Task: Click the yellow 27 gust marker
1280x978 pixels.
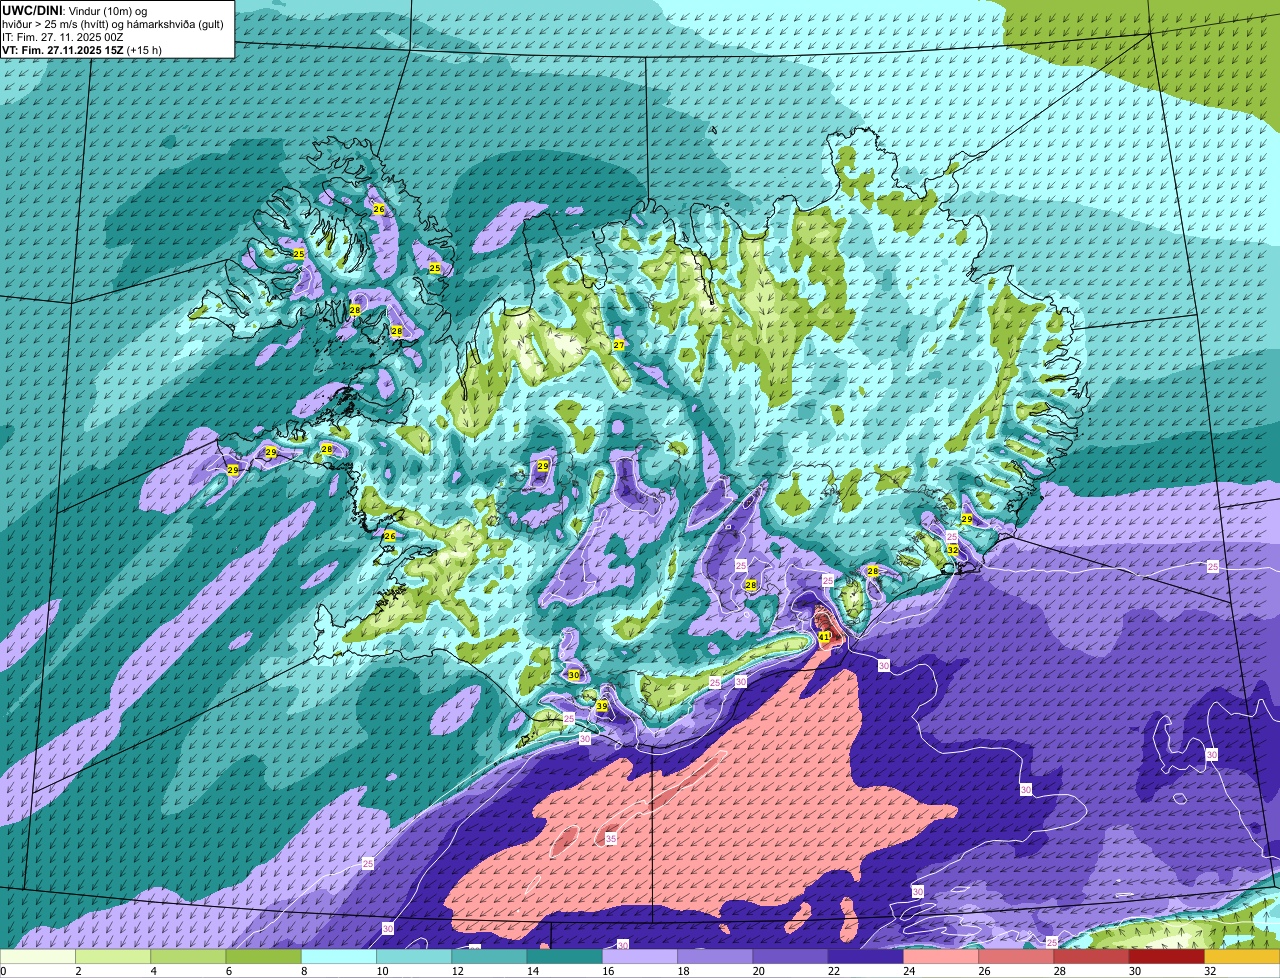Action: click(619, 345)
